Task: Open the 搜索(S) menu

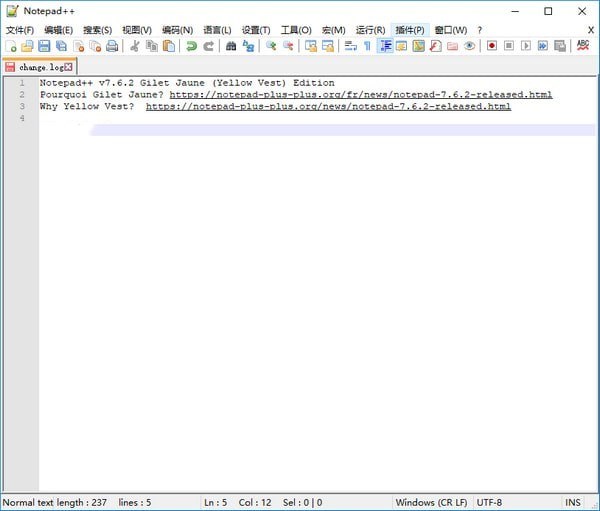Action: [98, 30]
